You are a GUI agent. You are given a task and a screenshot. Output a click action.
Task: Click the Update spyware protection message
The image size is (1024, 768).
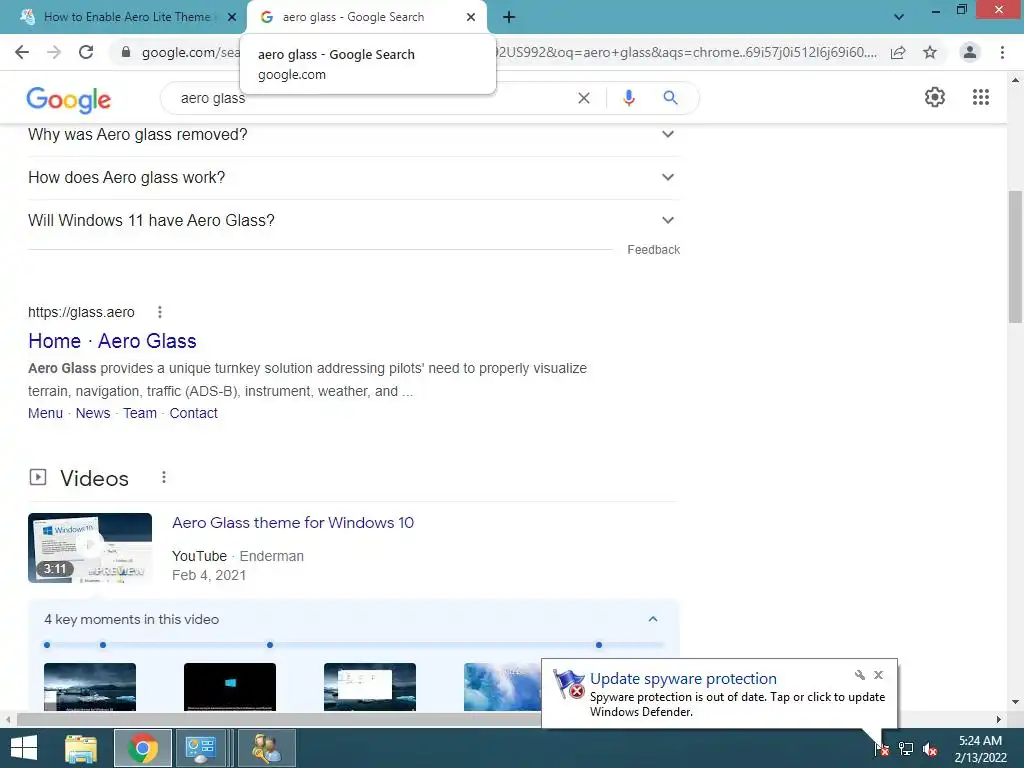737,704
